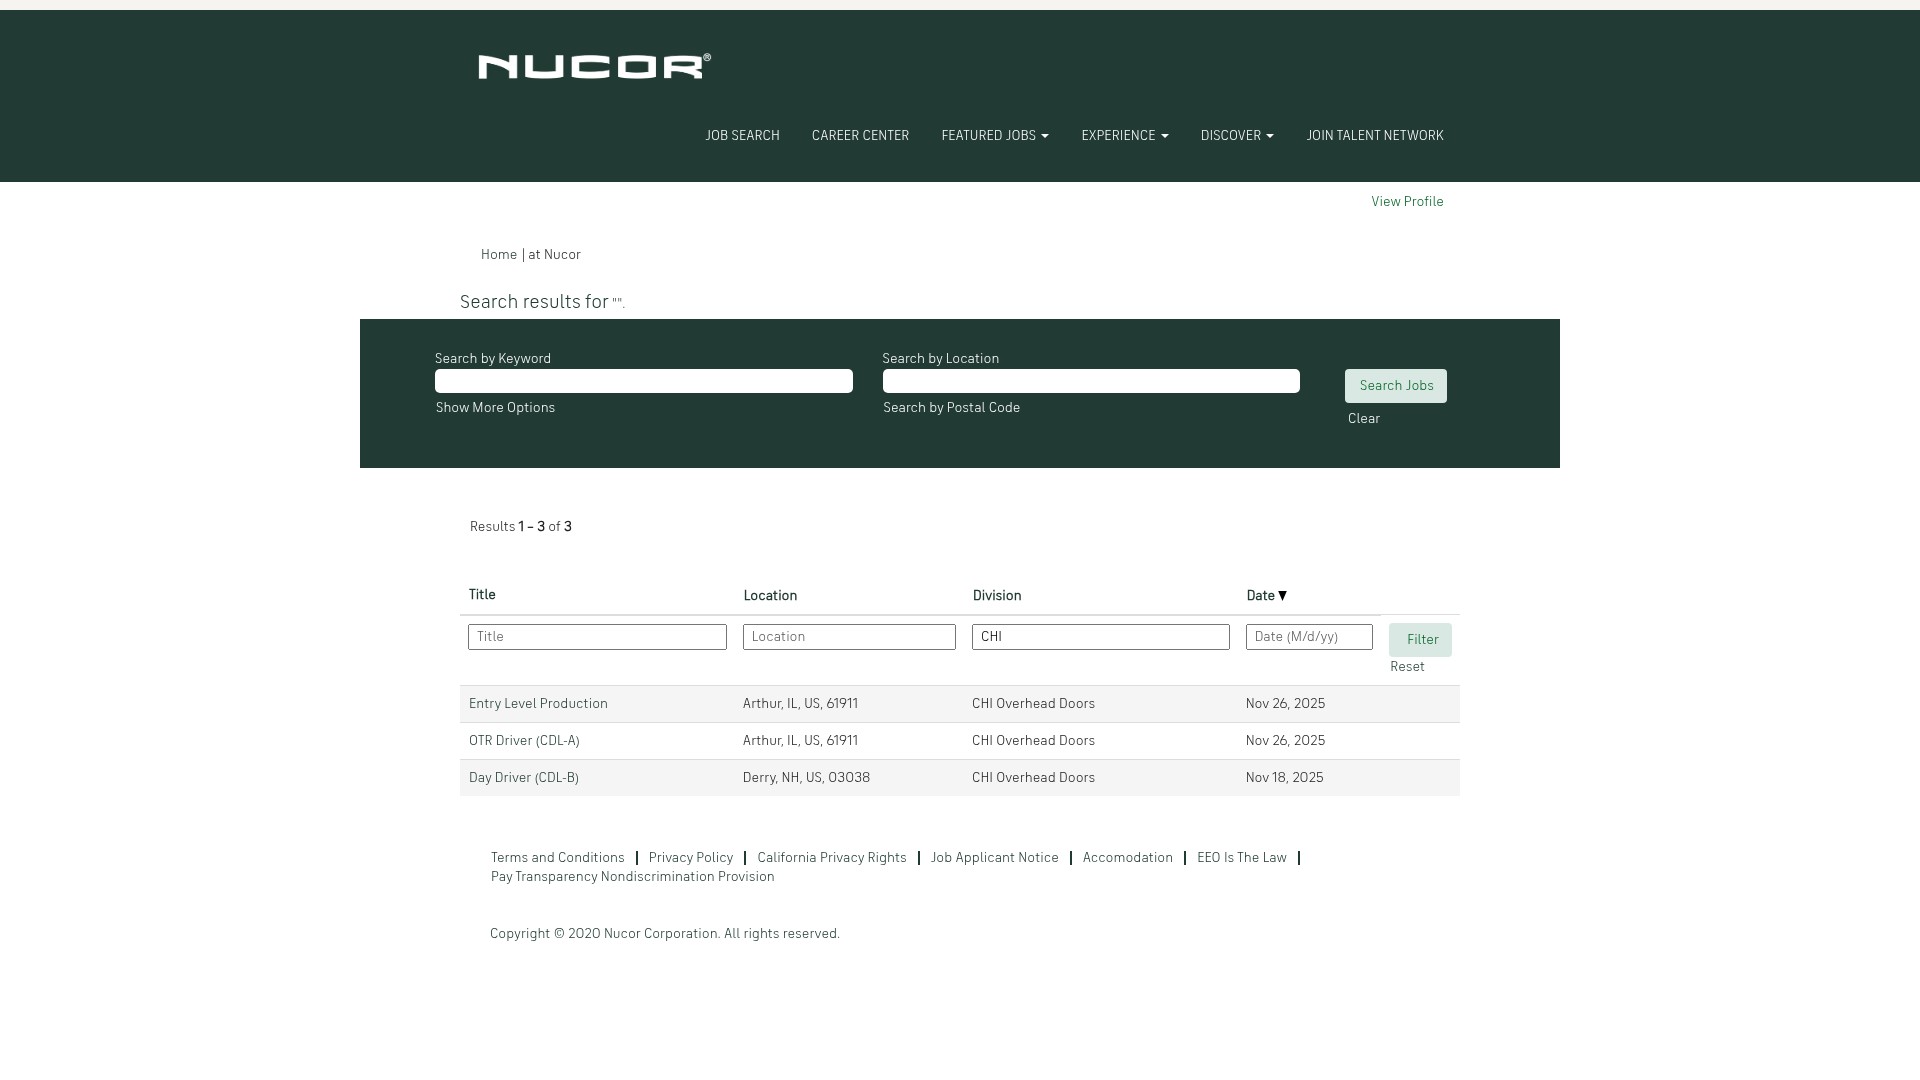Show More Options for search
This screenshot has width=1920, height=1080.
[x=495, y=408]
